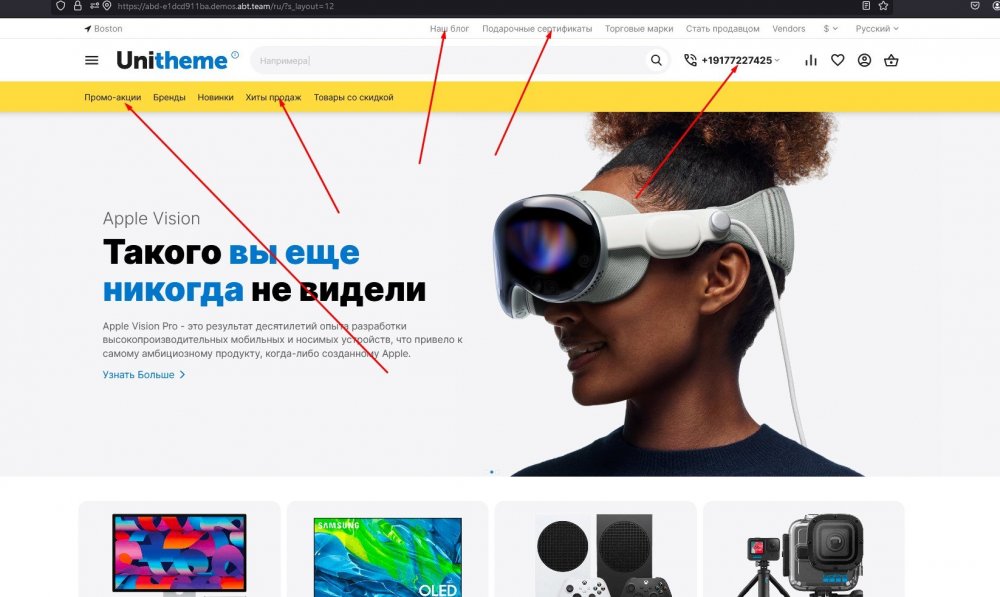Image resolution: width=1000 pixels, height=597 pixels.
Task: Open the Наш блог link
Action: point(450,29)
